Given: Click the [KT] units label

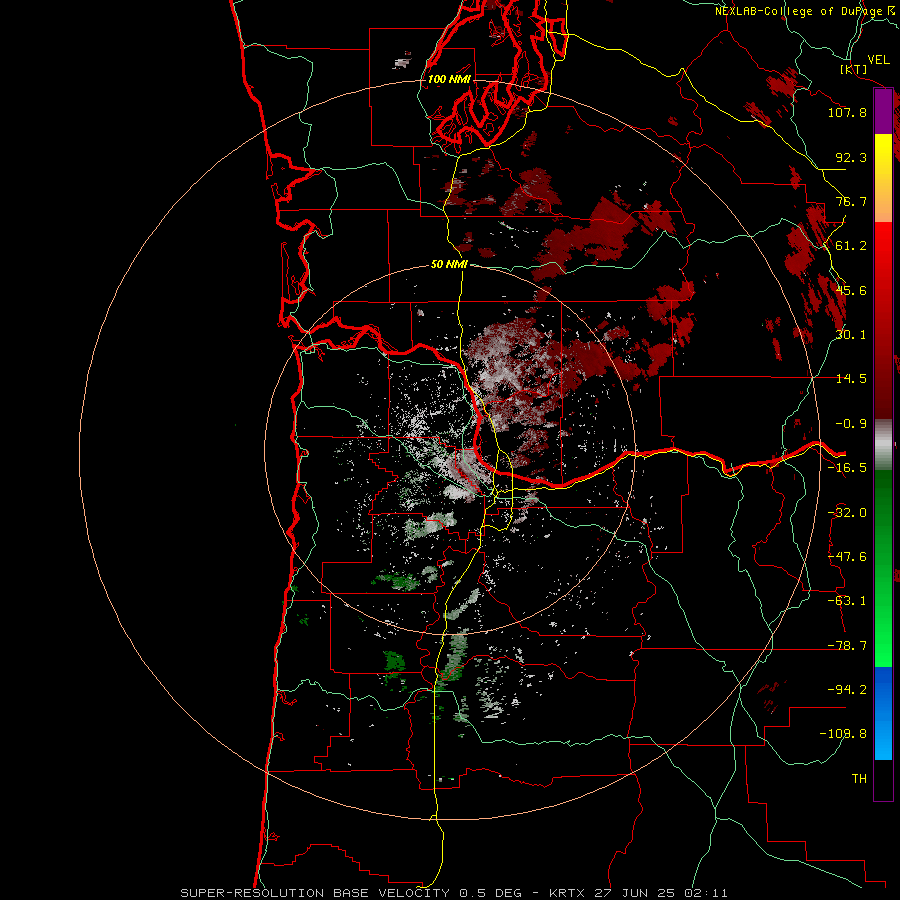Looking at the screenshot, I should pyautogui.click(x=854, y=69).
